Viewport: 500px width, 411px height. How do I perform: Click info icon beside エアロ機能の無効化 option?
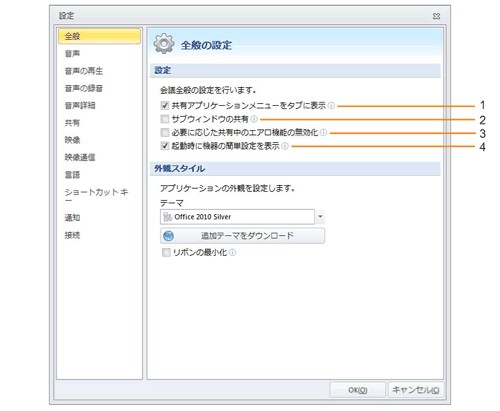(x=323, y=133)
